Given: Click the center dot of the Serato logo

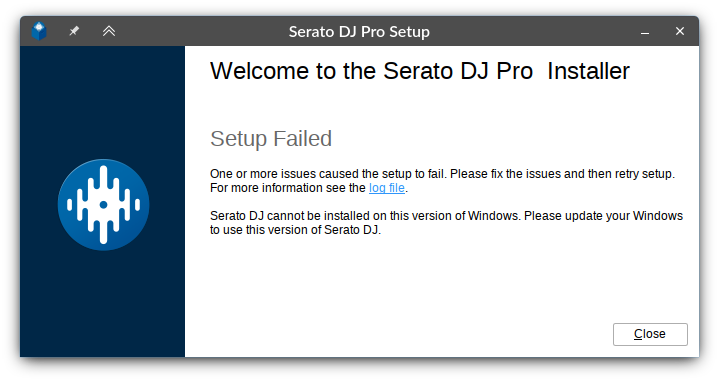Looking at the screenshot, I should coord(104,205).
